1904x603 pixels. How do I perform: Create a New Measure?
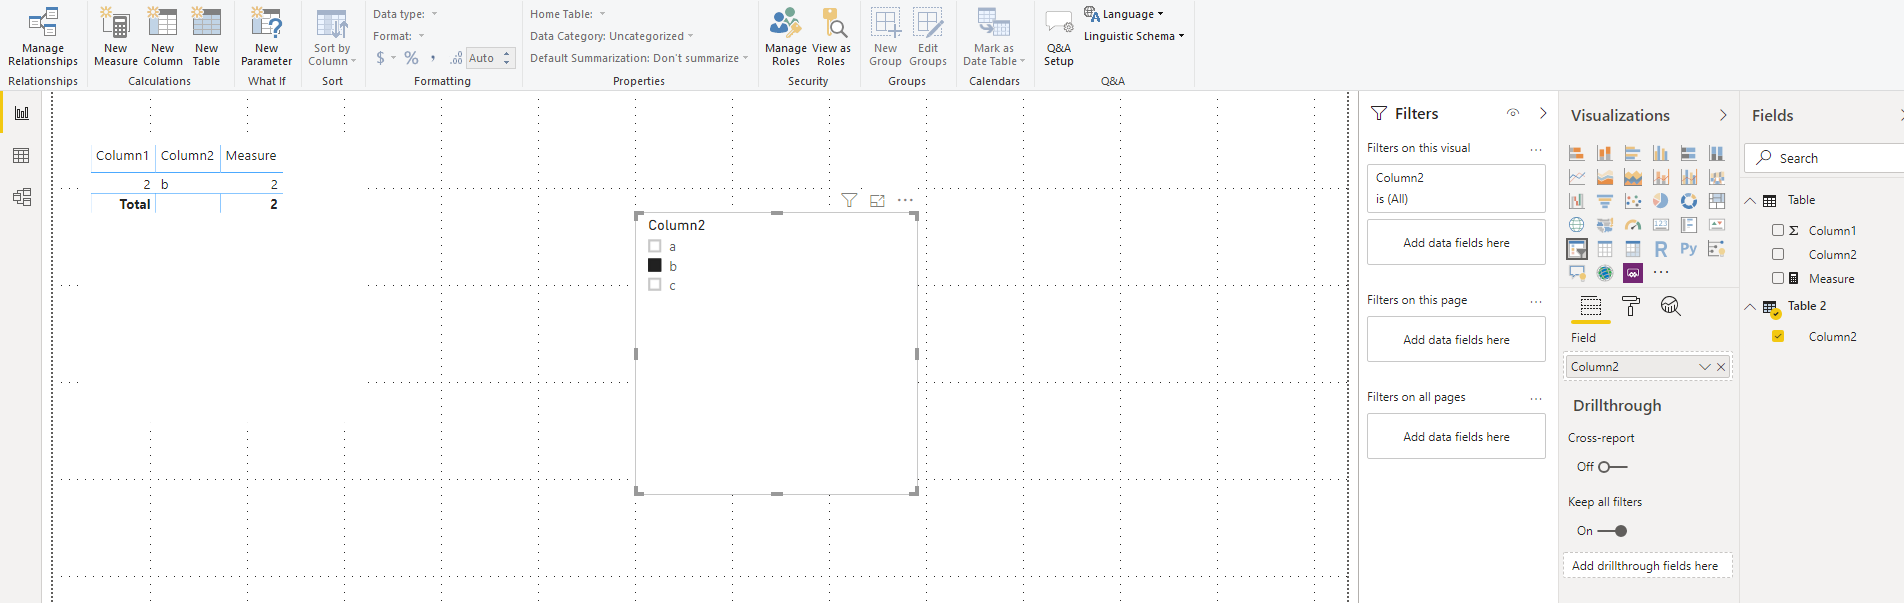(x=116, y=37)
